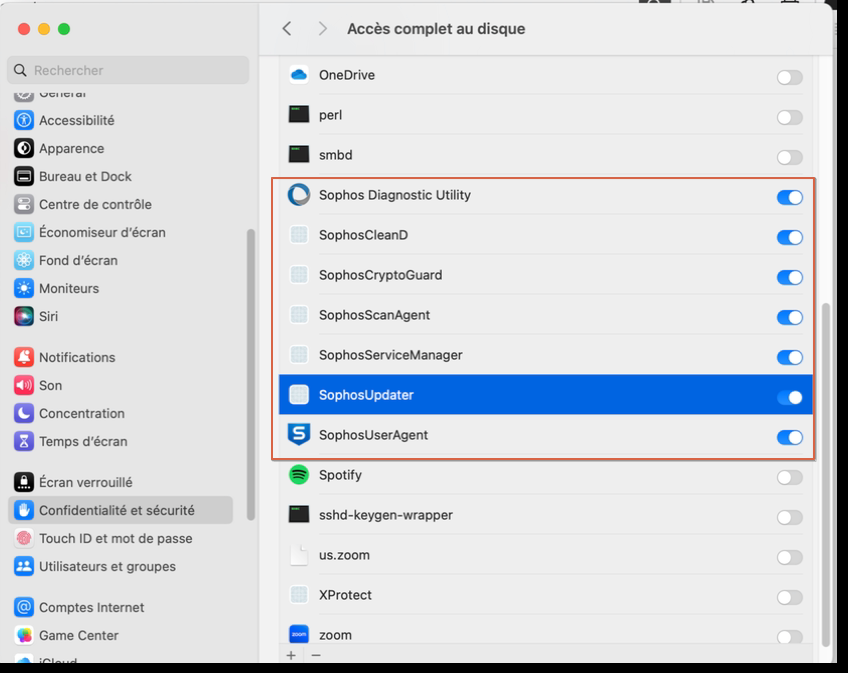Select the SophosCryptoGuard row text
This screenshot has height=673, width=848.
tap(381, 275)
